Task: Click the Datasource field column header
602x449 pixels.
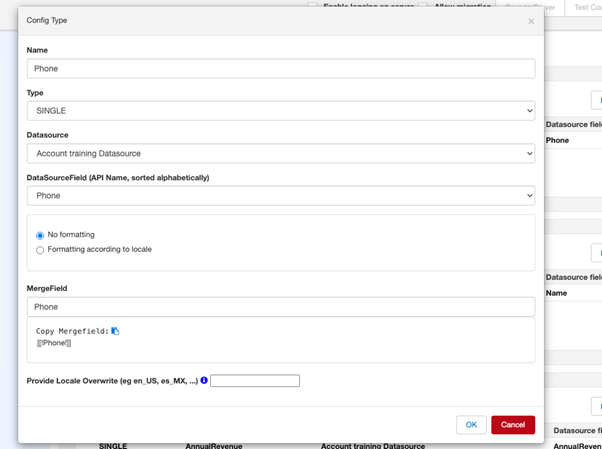Action: click(x=574, y=125)
